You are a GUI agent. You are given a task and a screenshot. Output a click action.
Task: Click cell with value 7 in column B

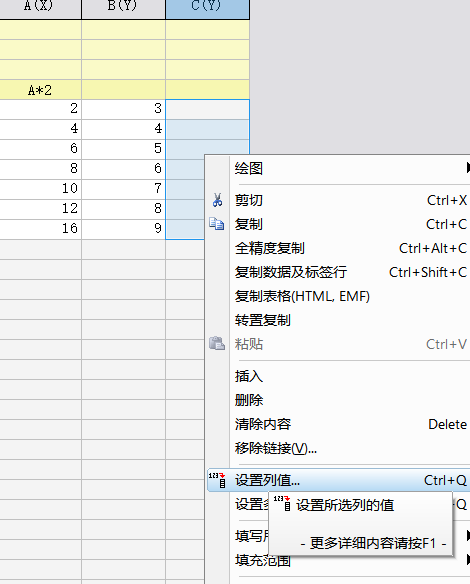[x=123, y=188]
